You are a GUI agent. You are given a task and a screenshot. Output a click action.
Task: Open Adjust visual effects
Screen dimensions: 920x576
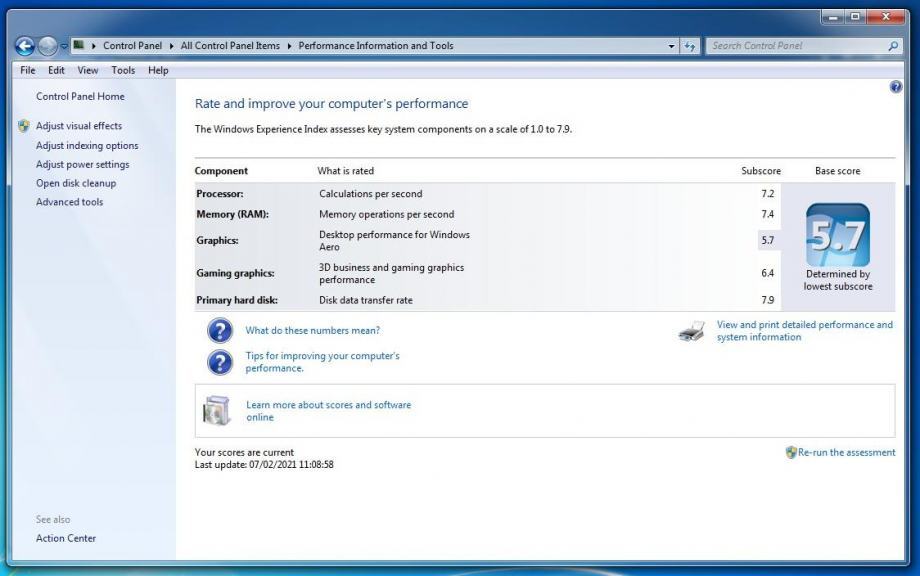(79, 126)
